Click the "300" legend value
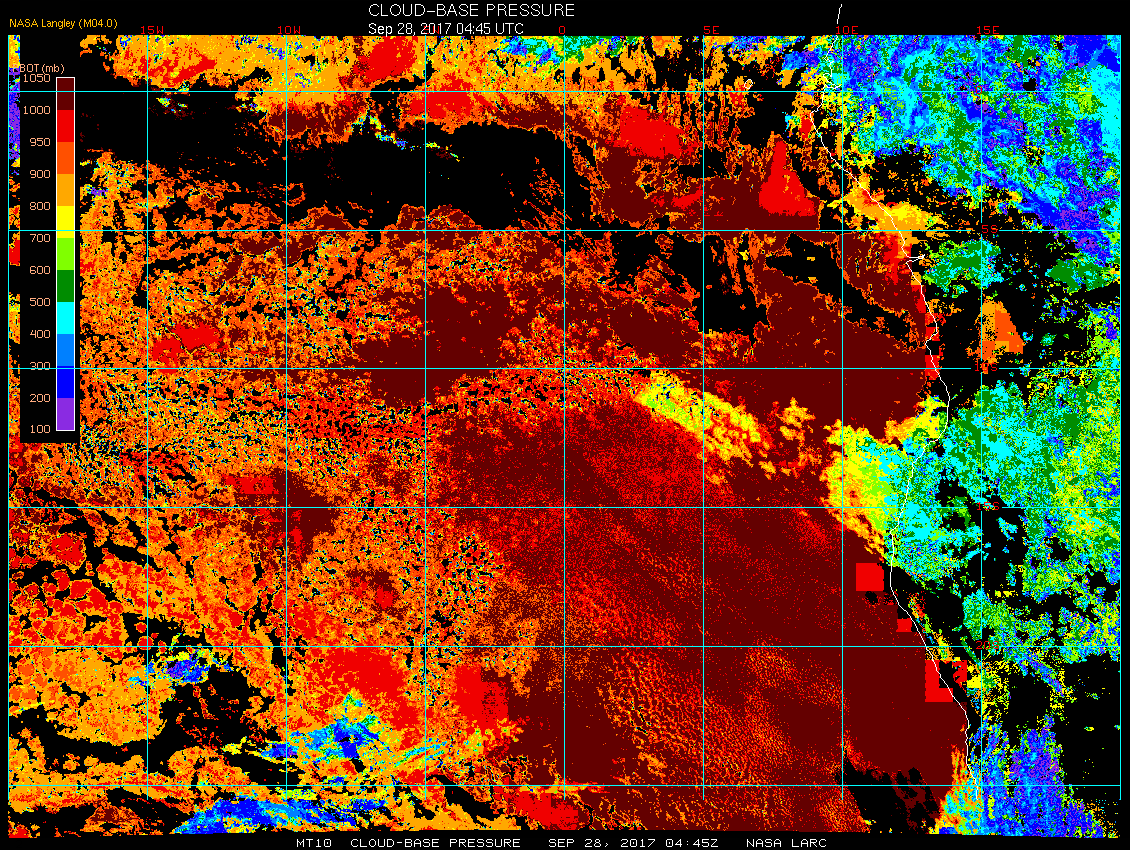Viewport: 1130px width, 850px height. point(40,366)
